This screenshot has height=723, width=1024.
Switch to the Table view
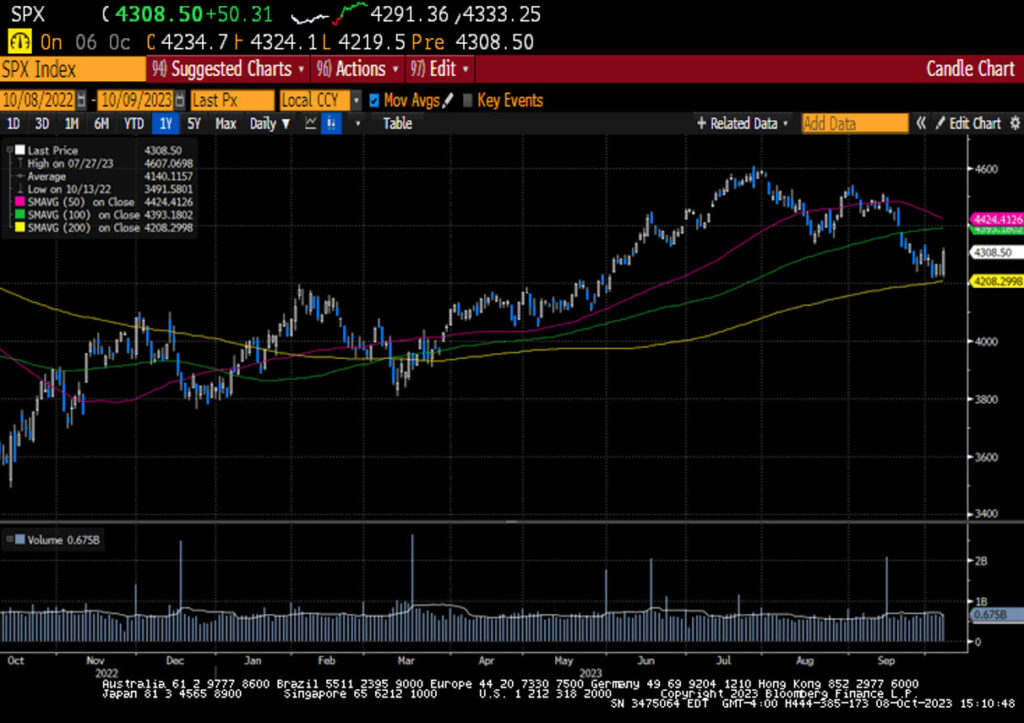pos(397,123)
